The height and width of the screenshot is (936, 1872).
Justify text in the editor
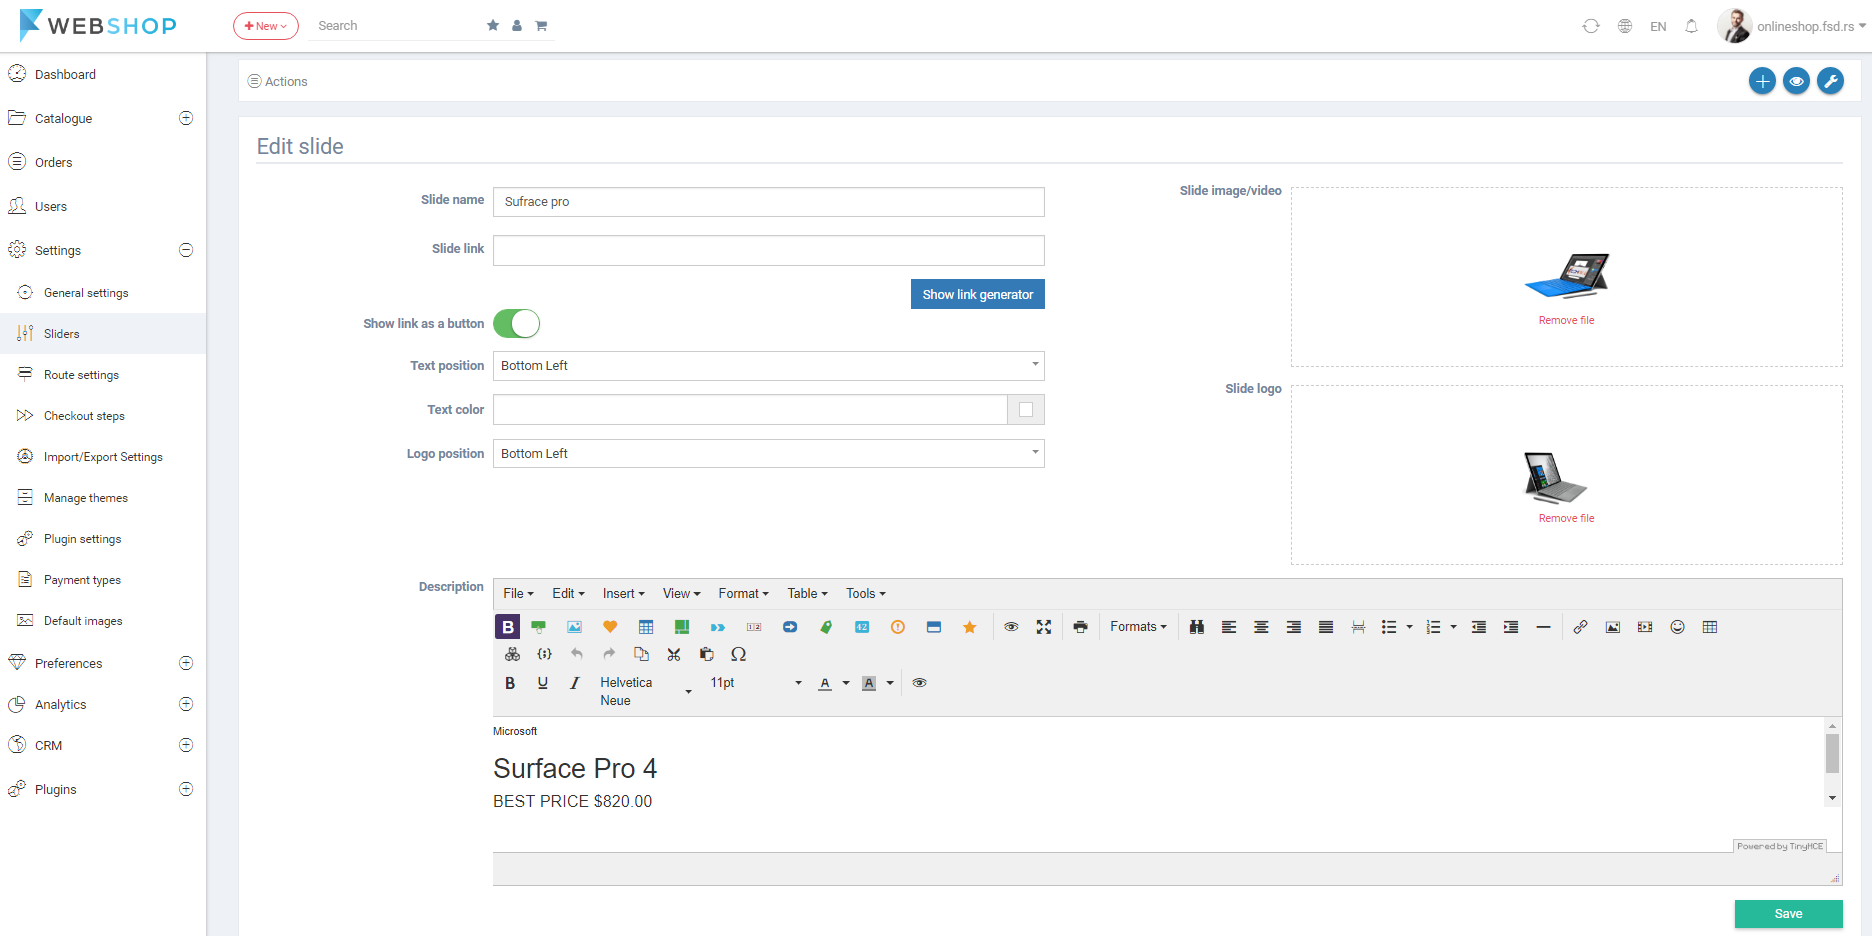(x=1326, y=627)
